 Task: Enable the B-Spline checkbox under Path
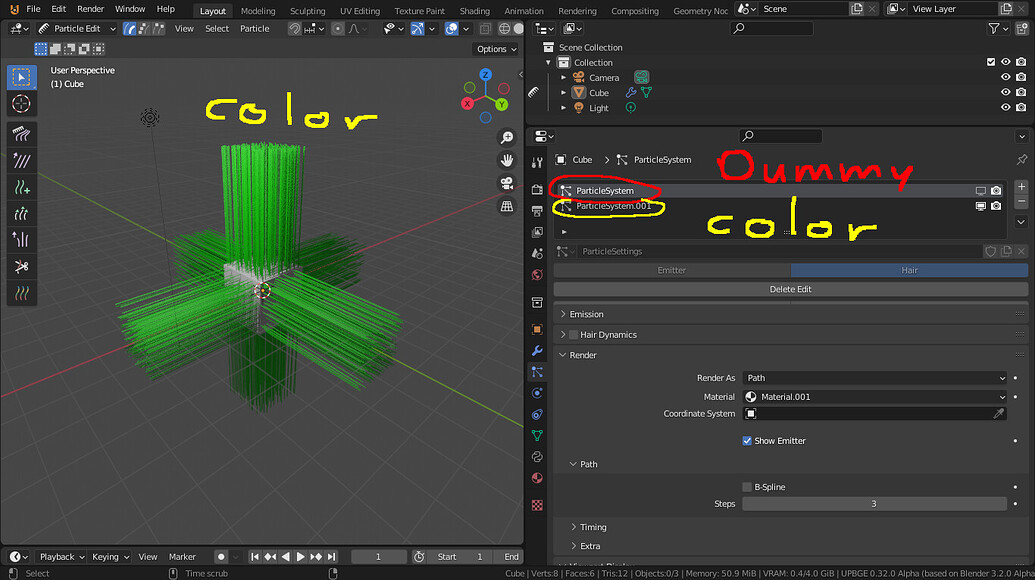[x=745, y=486]
